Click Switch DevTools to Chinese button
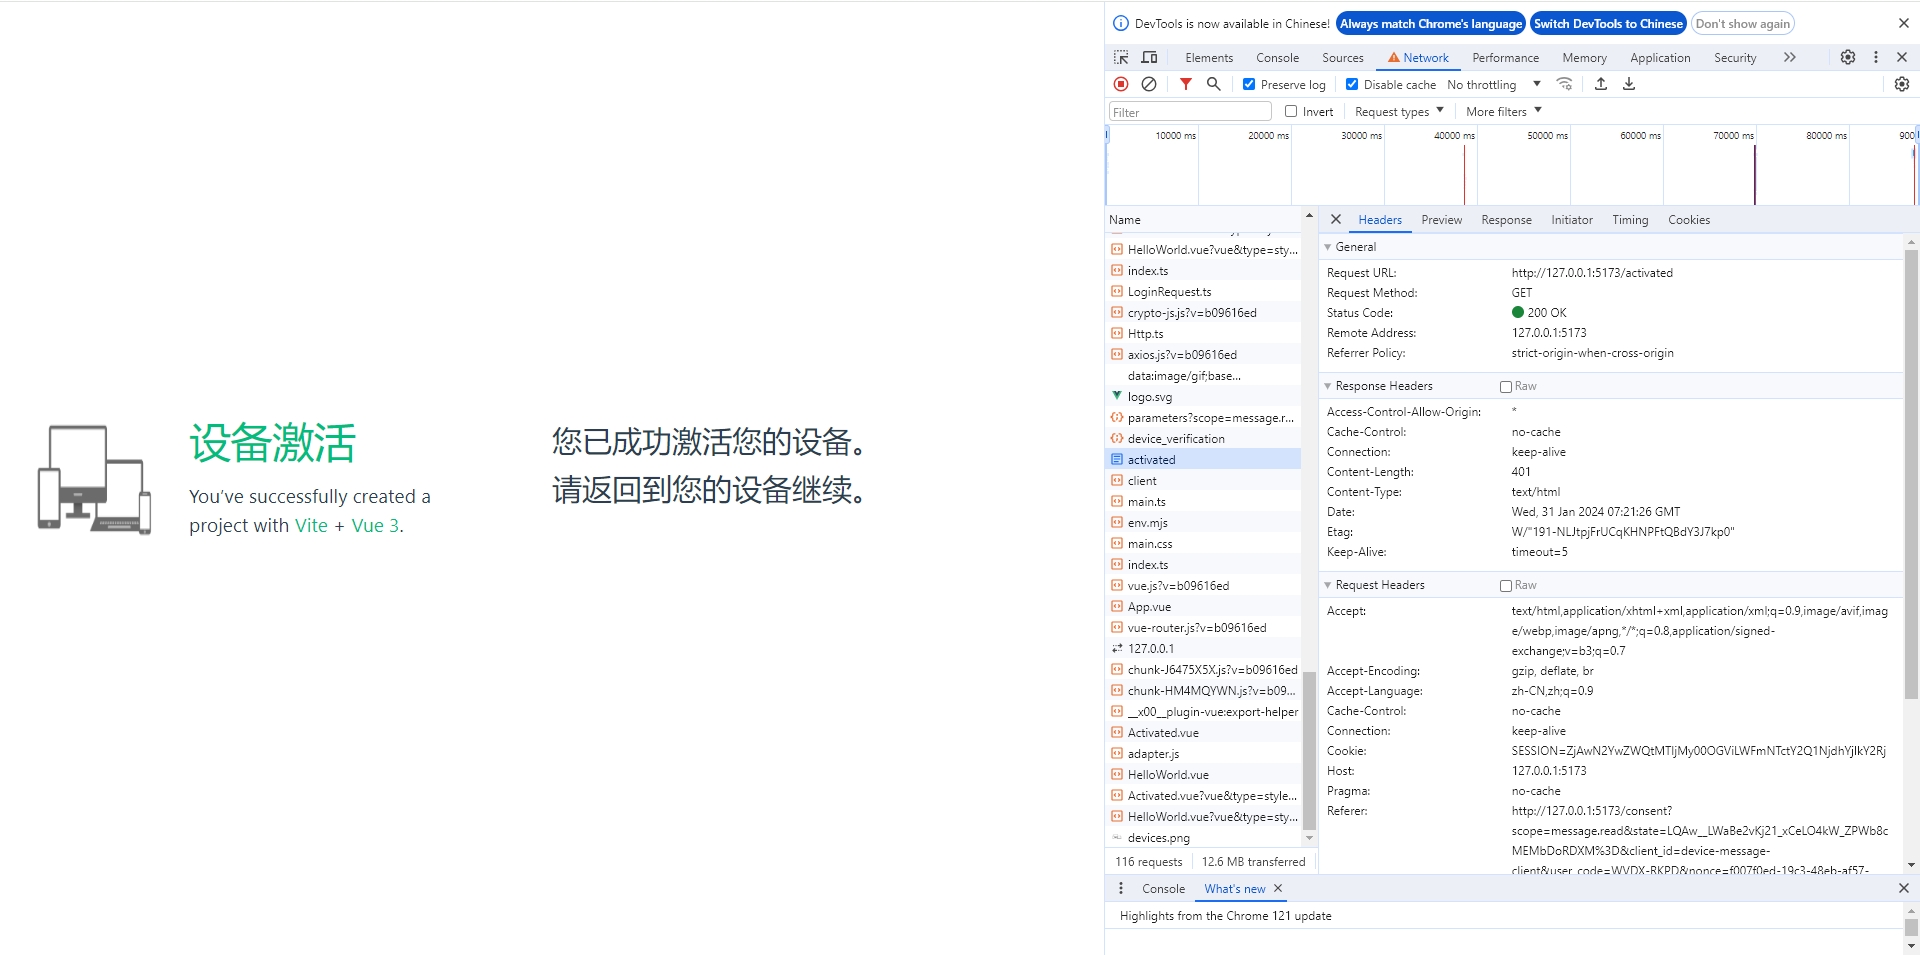Image resolution: width=1920 pixels, height=955 pixels. click(x=1607, y=24)
